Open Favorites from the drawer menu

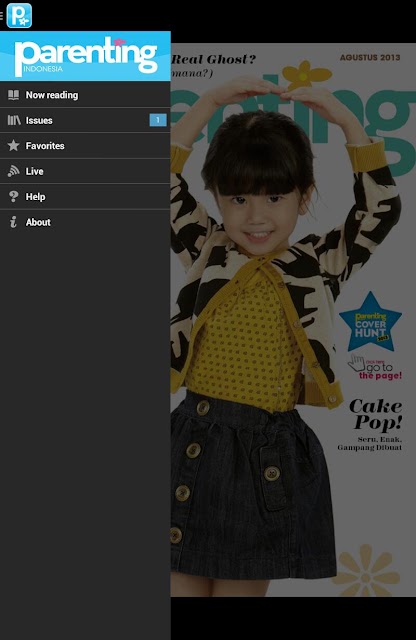[85, 146]
